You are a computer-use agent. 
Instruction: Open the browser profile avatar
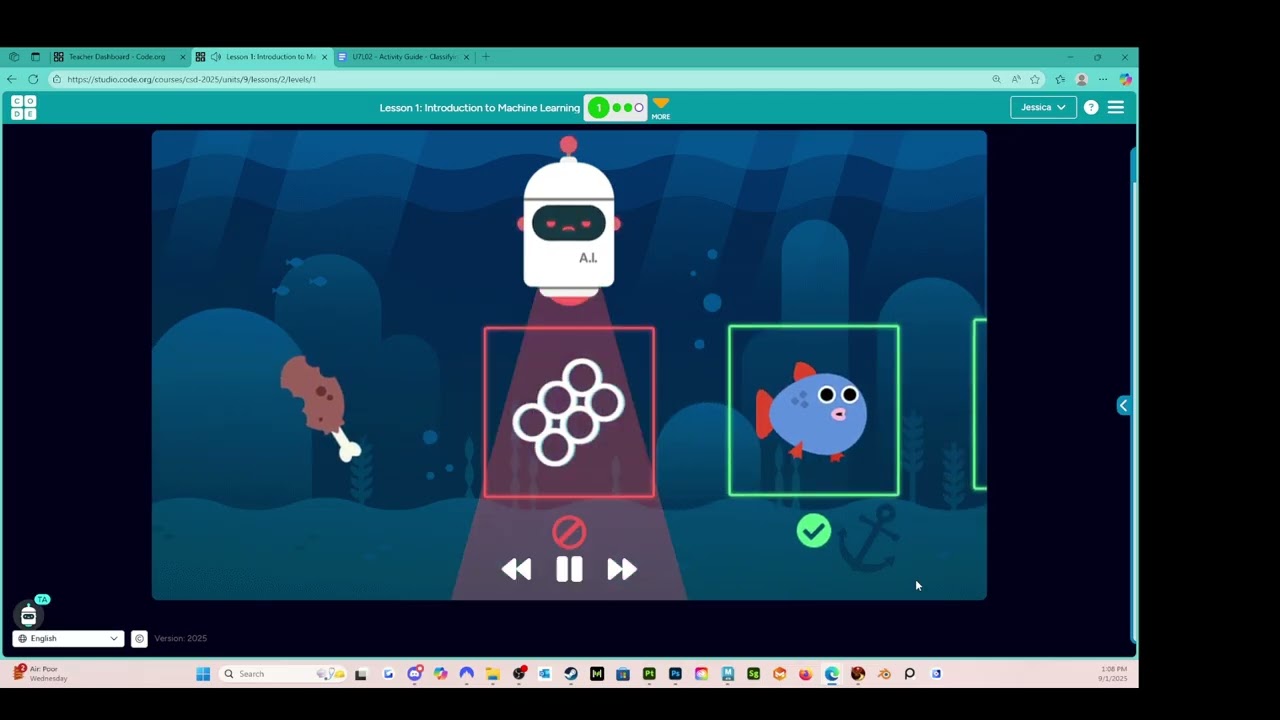tap(1081, 79)
